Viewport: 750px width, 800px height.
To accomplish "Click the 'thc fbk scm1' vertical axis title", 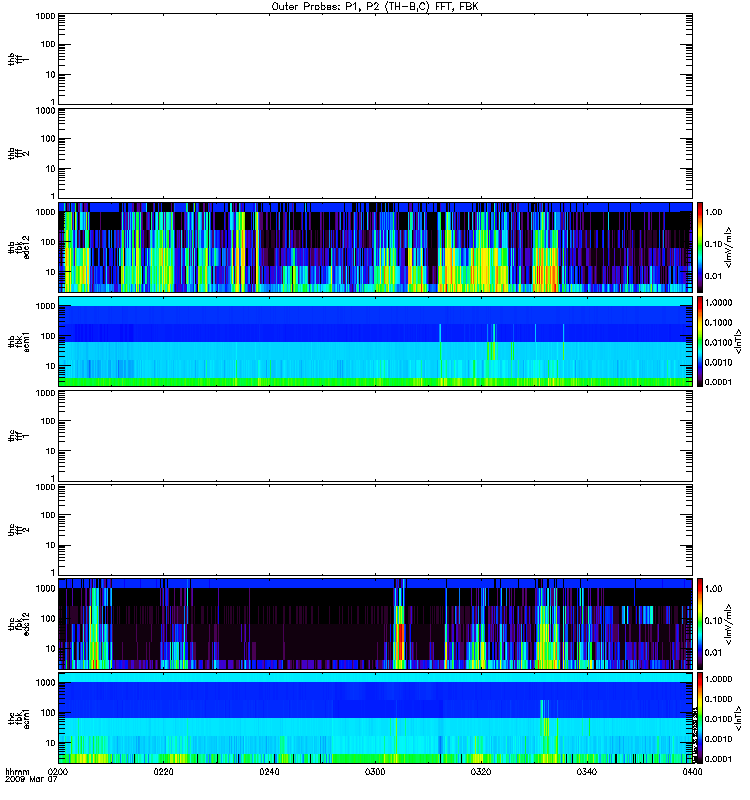I will (19, 718).
